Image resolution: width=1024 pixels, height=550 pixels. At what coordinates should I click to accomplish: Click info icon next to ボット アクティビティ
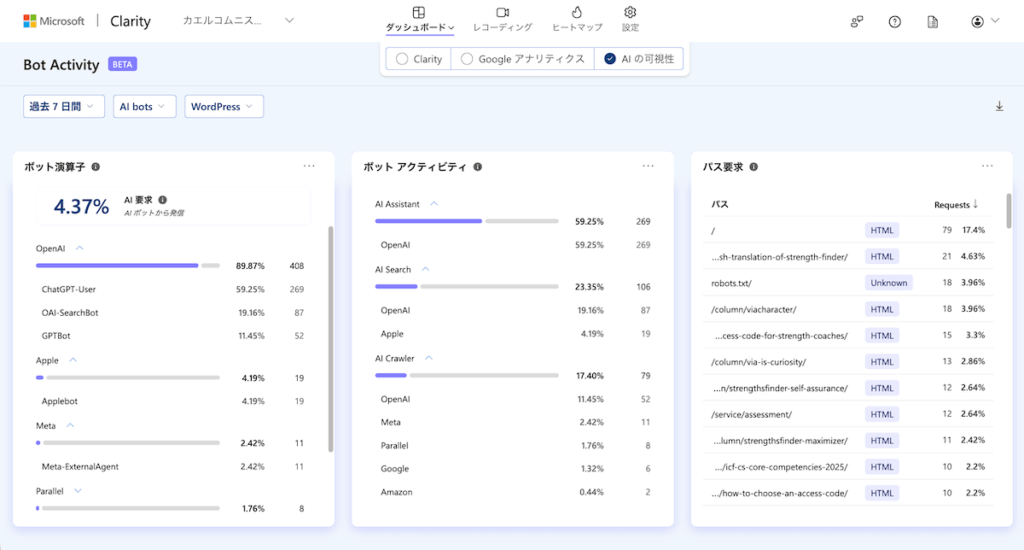(478, 167)
